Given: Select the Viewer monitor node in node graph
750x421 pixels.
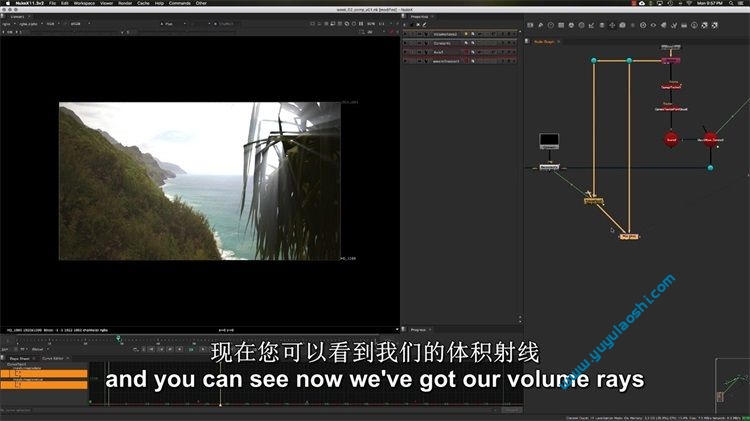Looking at the screenshot, I should click(x=549, y=141).
